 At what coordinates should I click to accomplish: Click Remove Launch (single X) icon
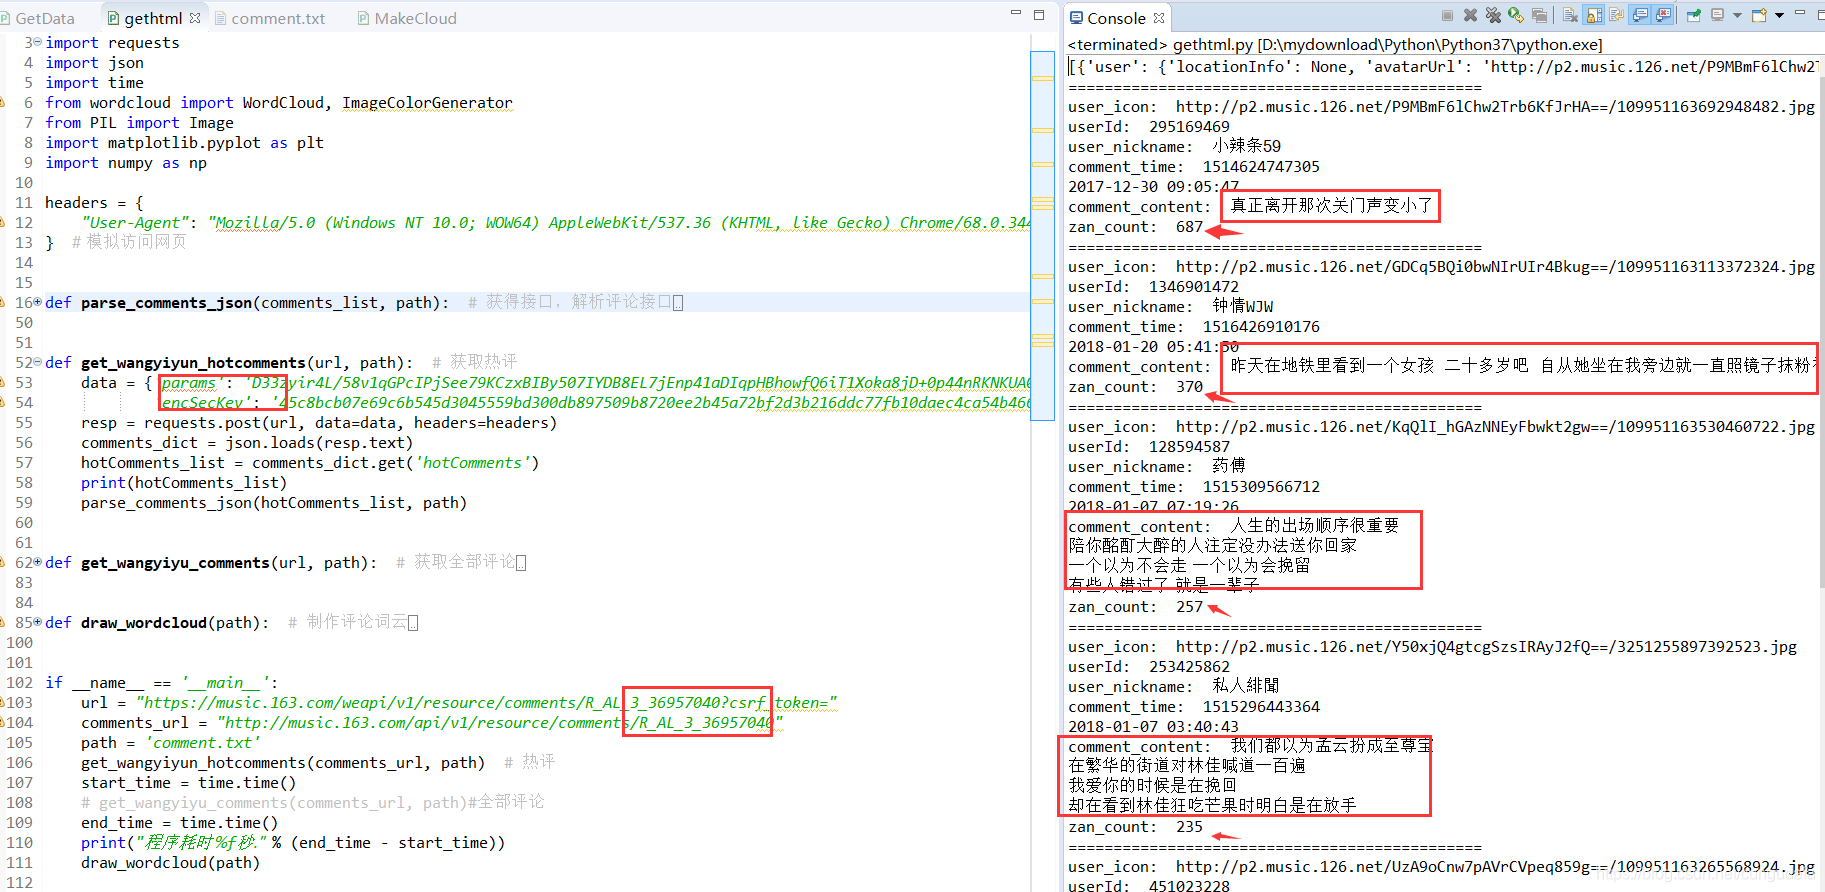point(1470,15)
